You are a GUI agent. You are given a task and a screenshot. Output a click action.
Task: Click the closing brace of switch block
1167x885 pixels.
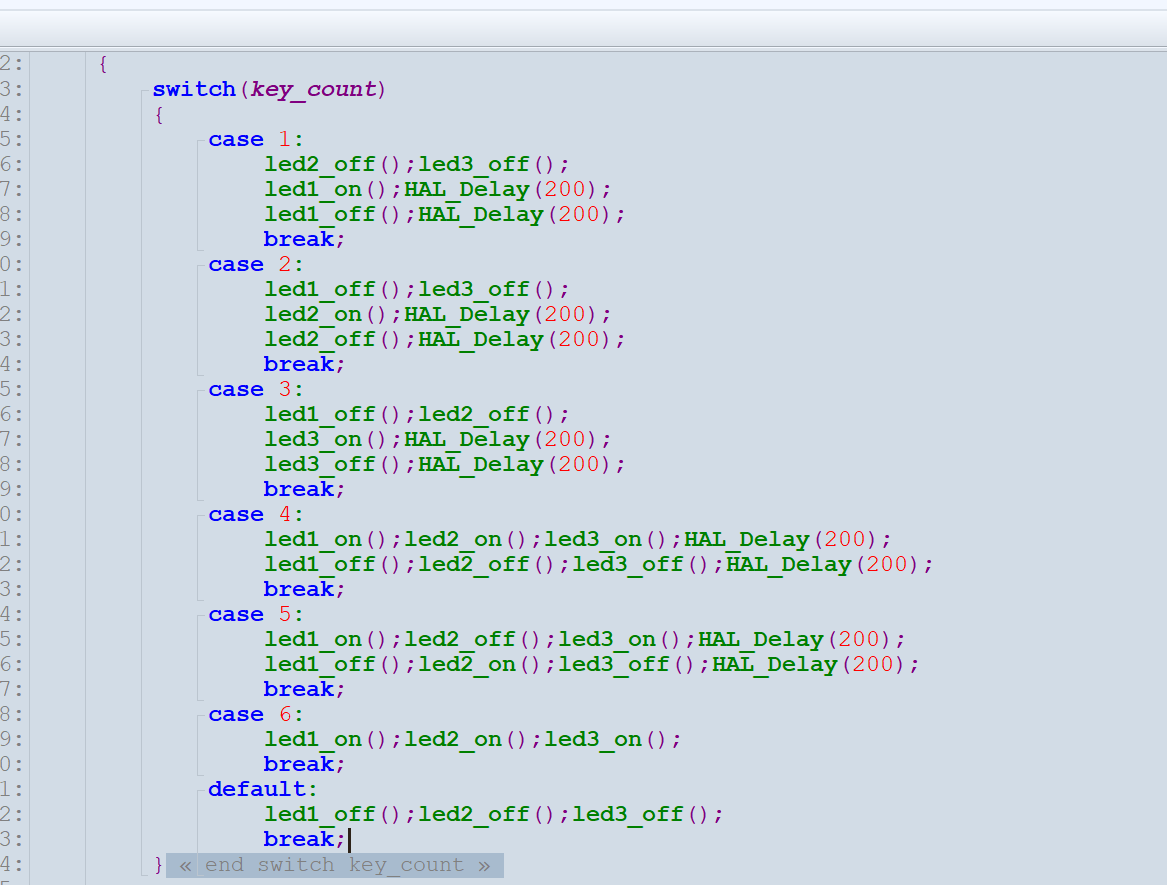tap(159, 865)
